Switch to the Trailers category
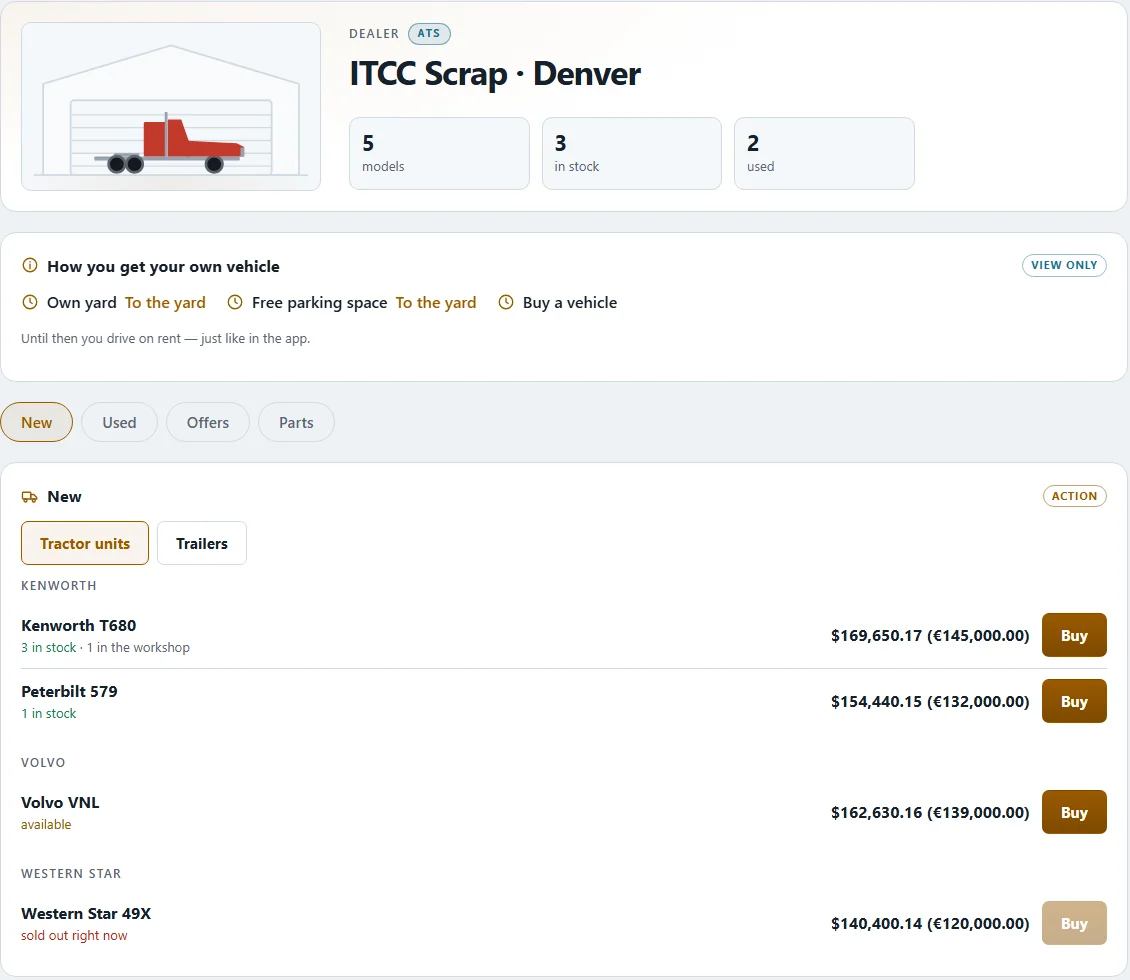This screenshot has height=980, width=1130. pos(202,543)
